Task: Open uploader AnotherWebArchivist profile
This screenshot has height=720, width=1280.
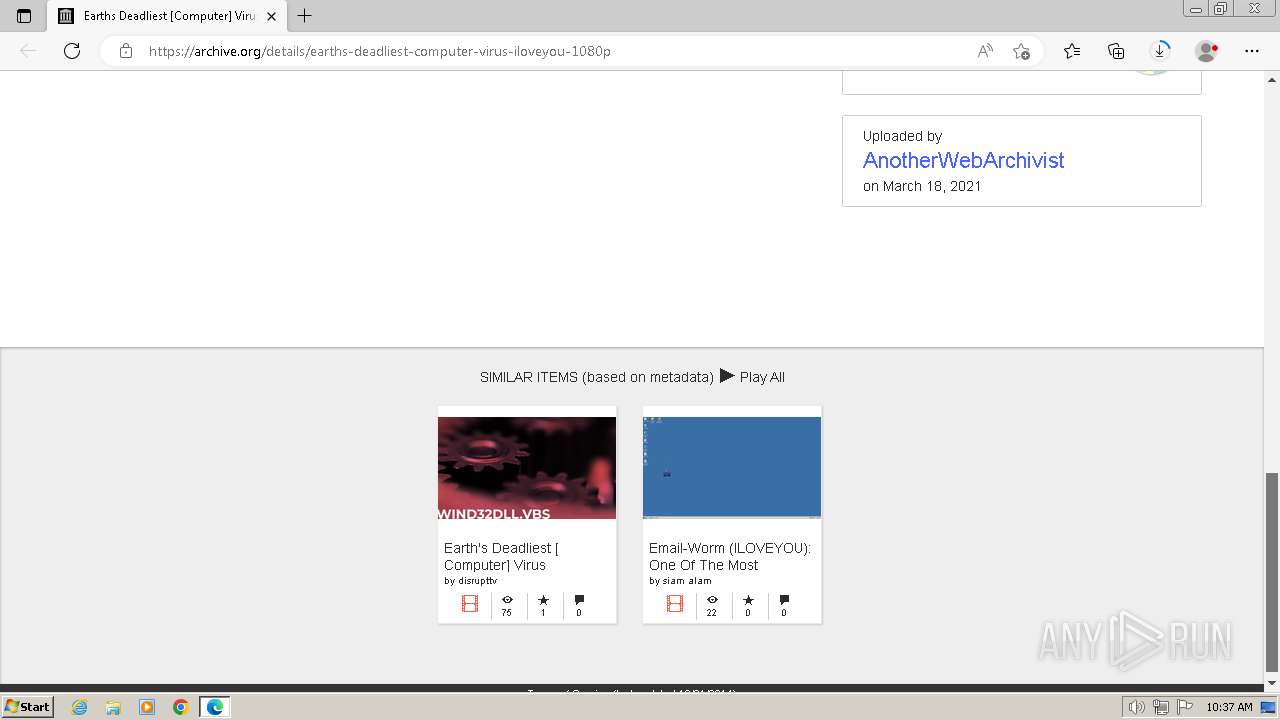Action: 963,160
